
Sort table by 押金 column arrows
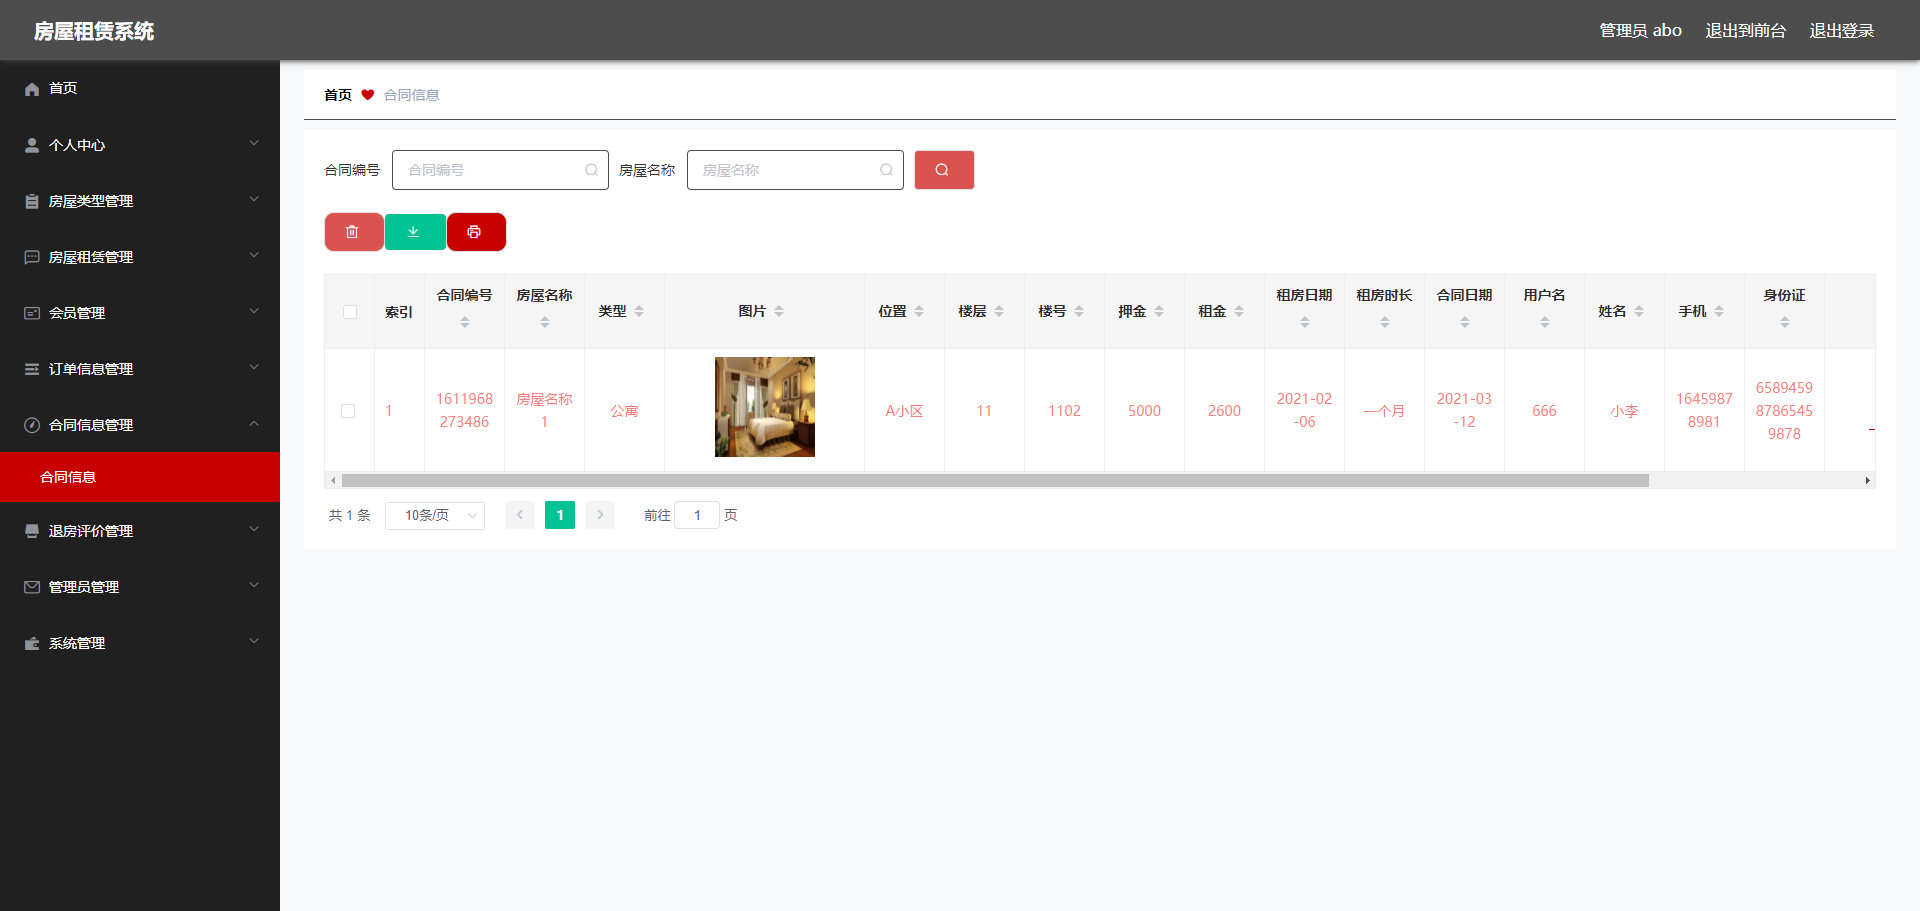pyautogui.click(x=1159, y=311)
